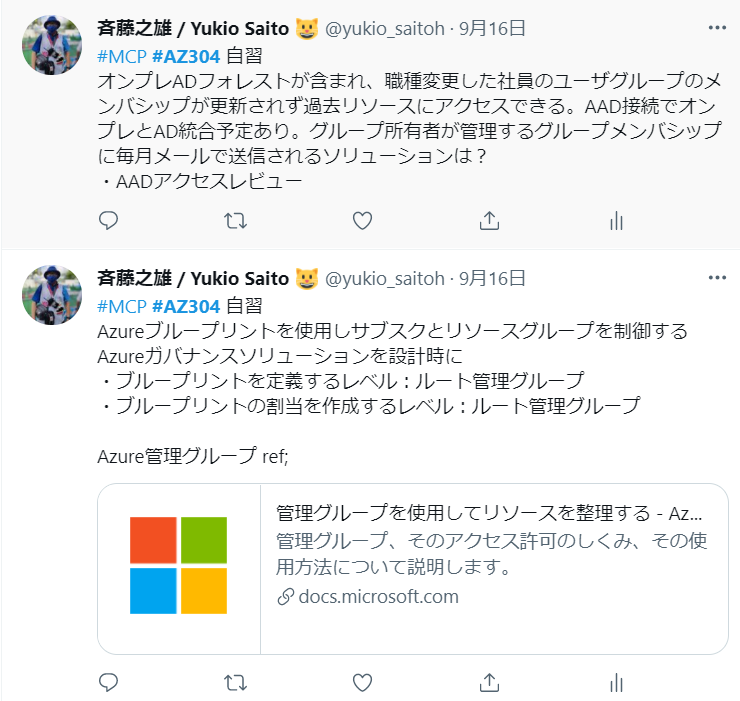The height and width of the screenshot is (701, 740).
Task: Reply to the first AZ304 tweet
Action: [109, 220]
